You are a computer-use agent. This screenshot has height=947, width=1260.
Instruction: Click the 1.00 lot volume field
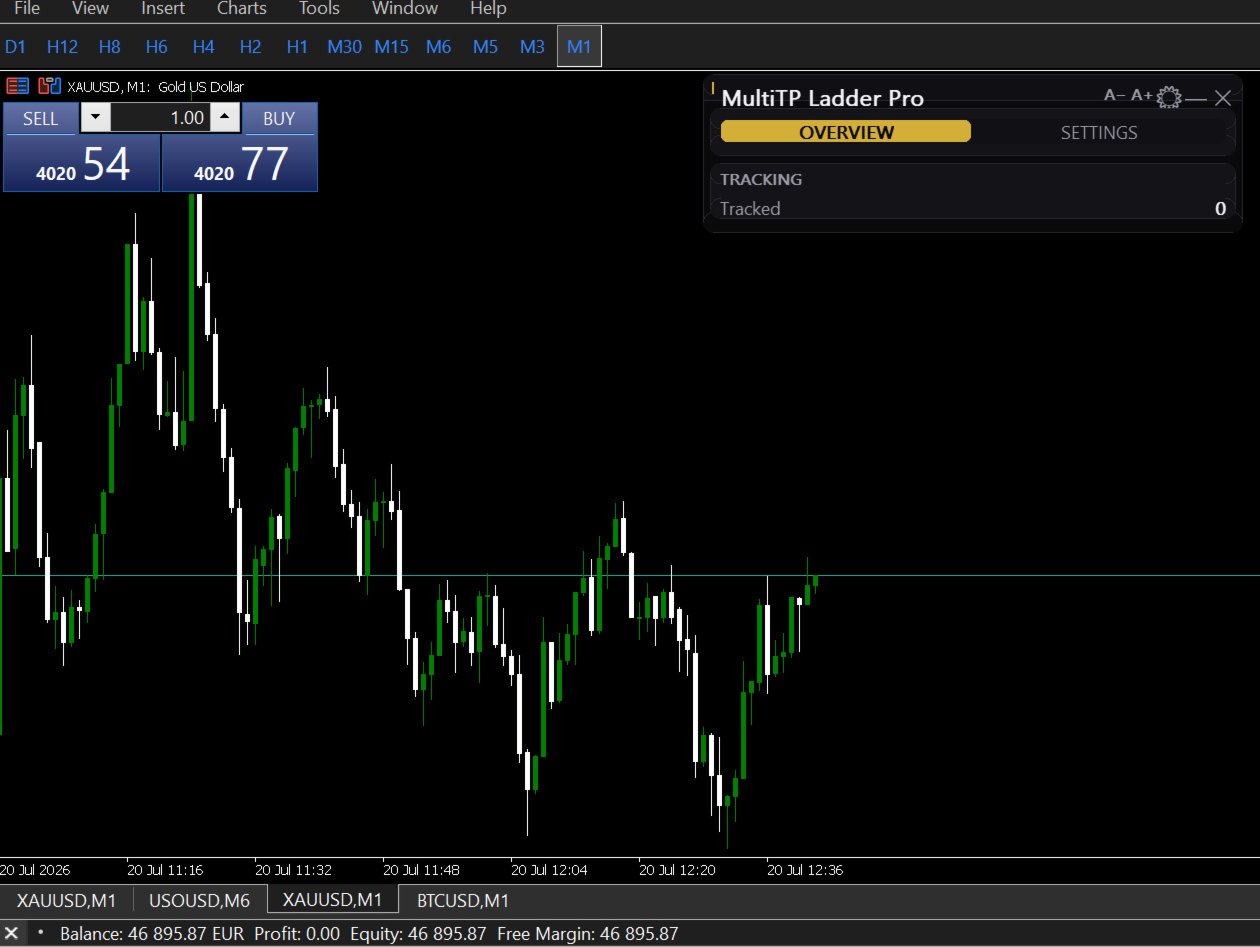click(x=160, y=118)
